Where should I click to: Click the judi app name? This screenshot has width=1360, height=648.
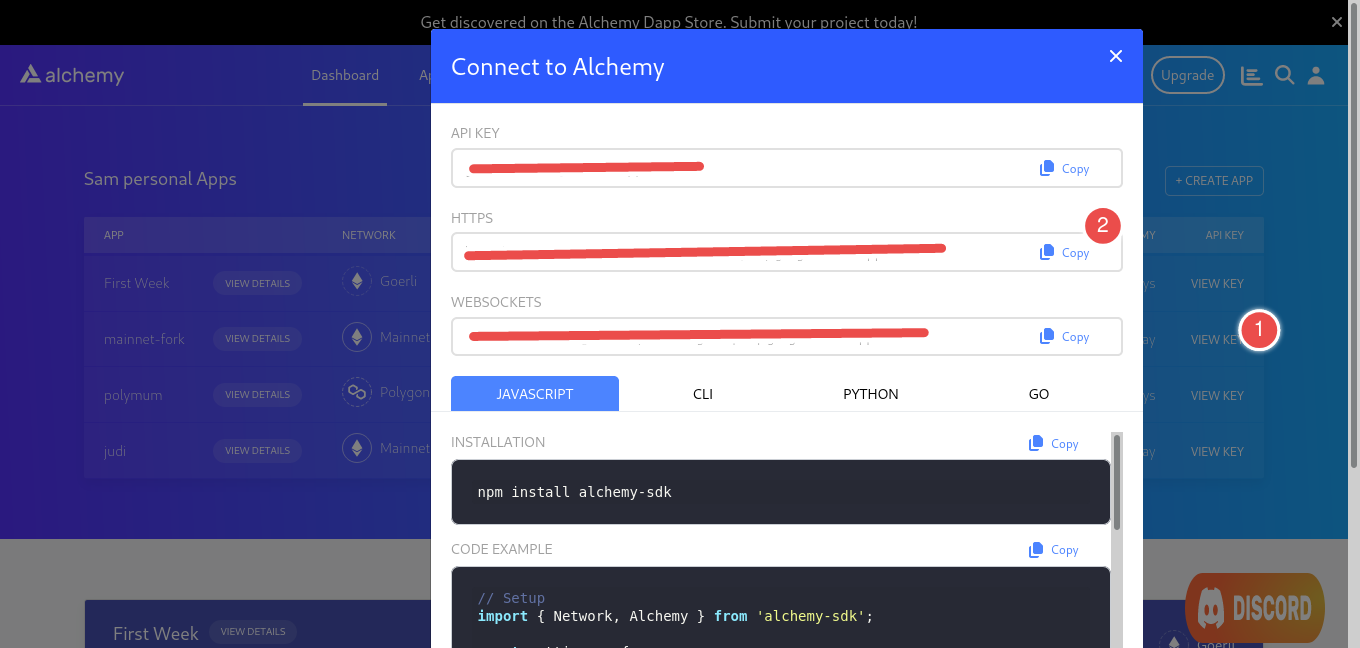pos(115,451)
